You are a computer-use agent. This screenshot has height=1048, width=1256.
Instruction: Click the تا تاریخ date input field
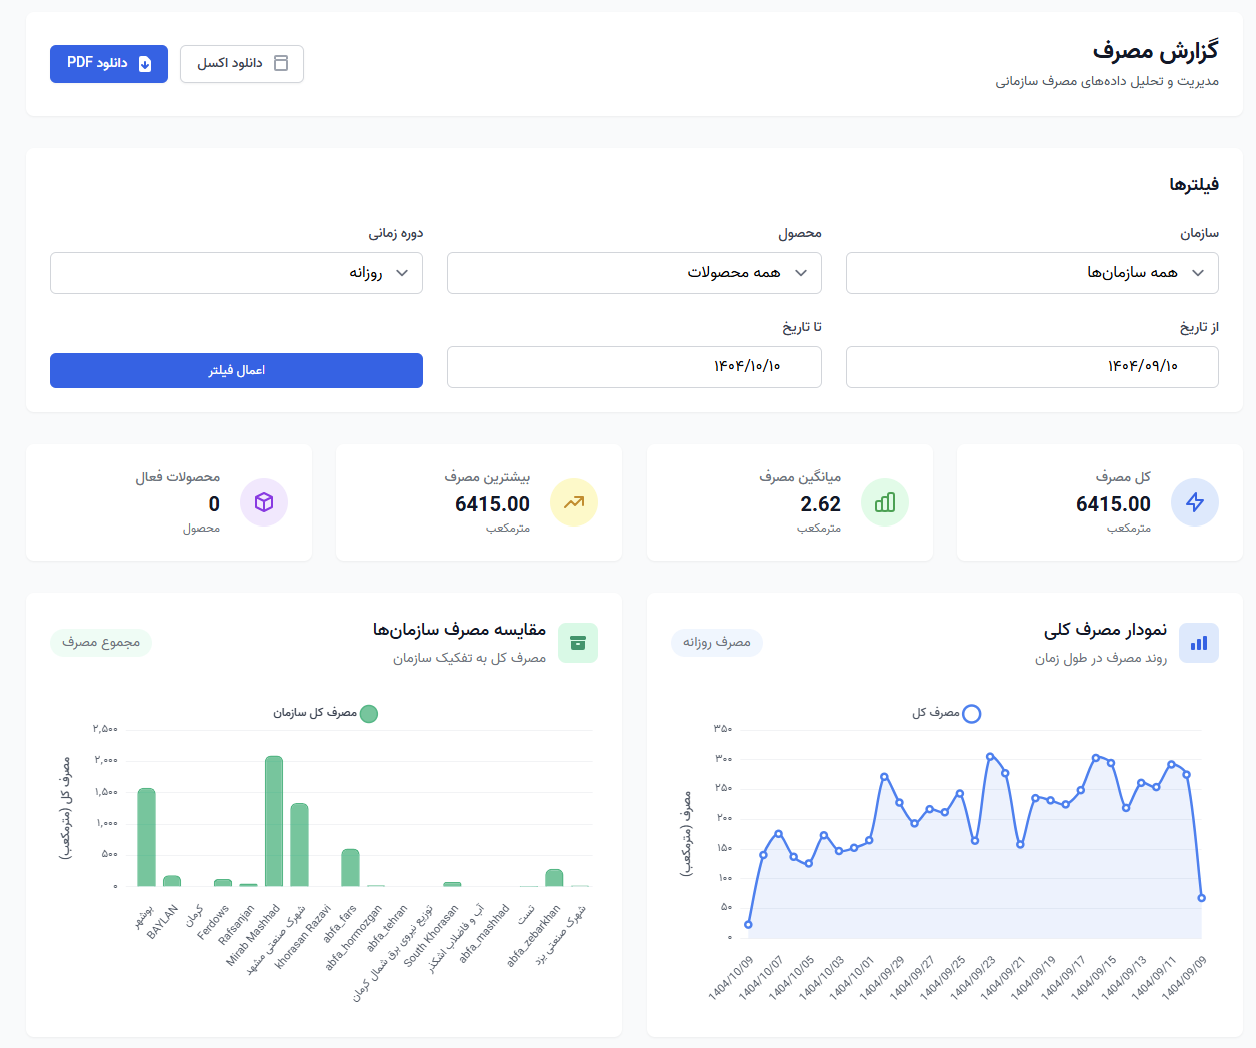(634, 366)
